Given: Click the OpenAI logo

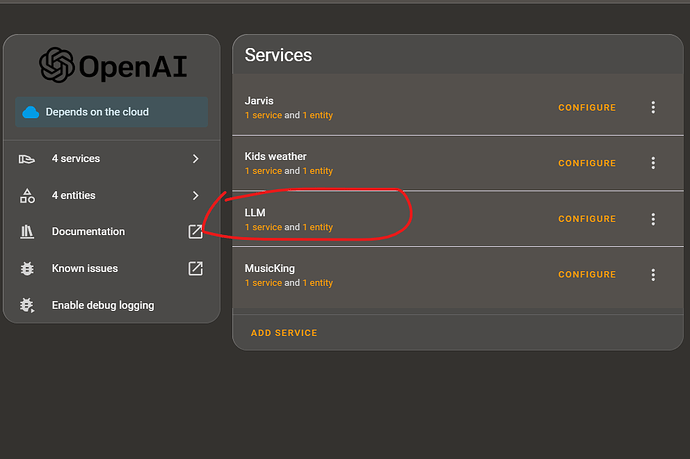Looking at the screenshot, I should coord(56,66).
